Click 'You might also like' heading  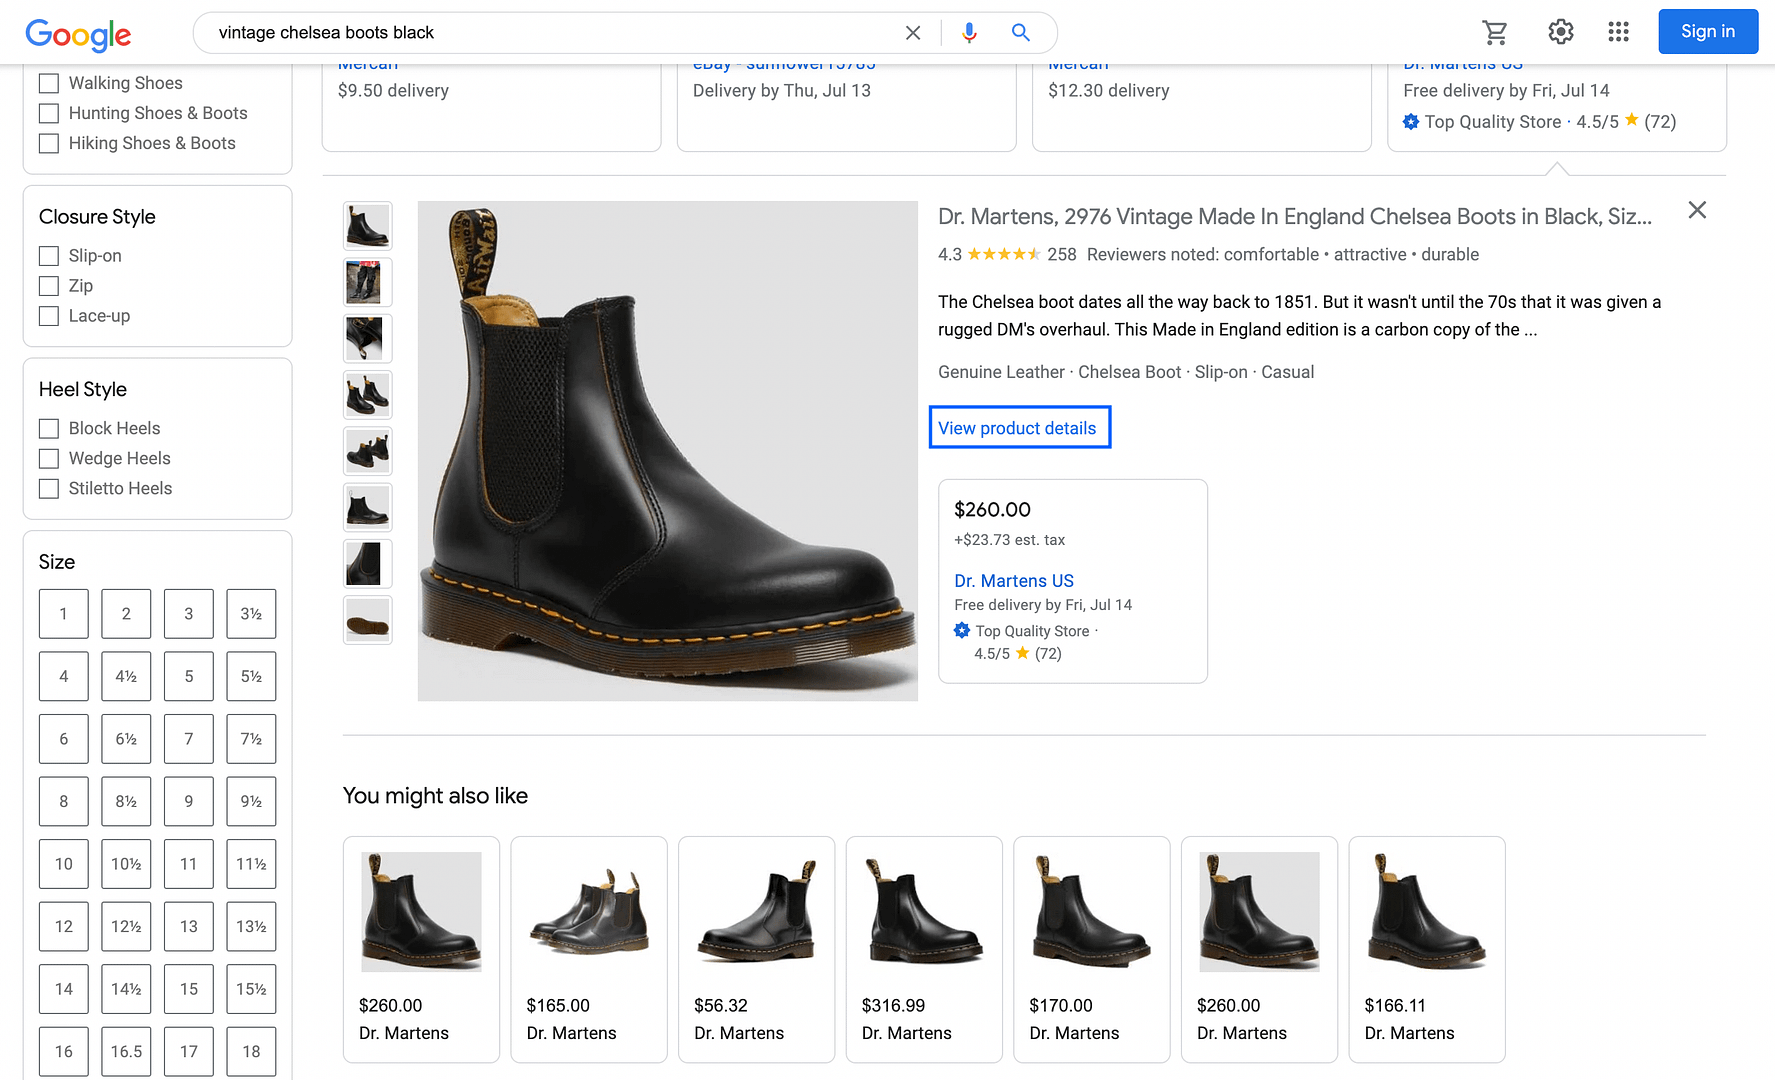tap(435, 796)
